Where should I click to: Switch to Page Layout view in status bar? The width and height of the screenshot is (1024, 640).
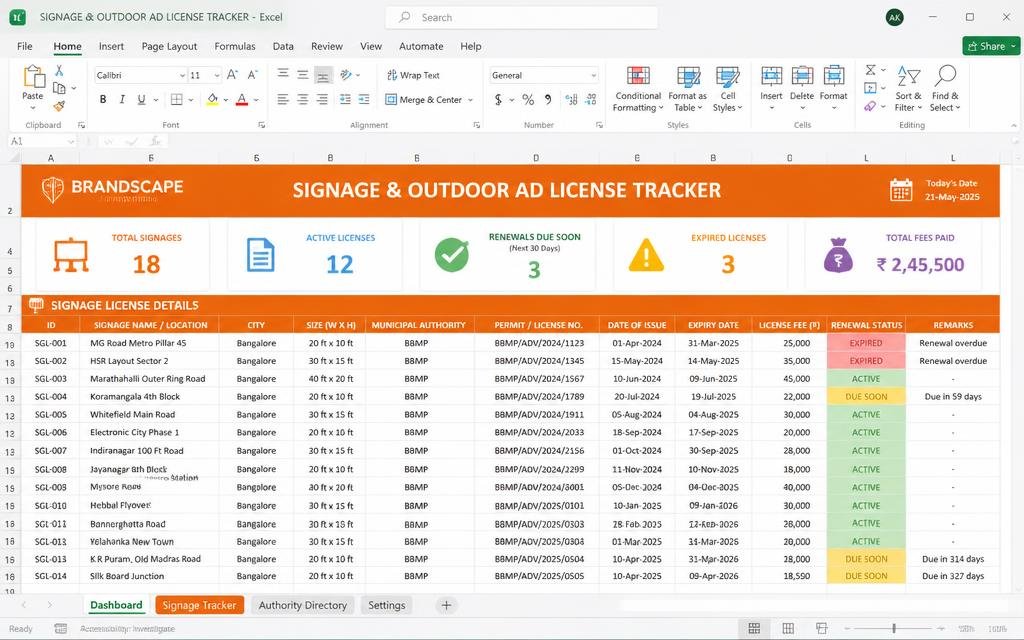[x=788, y=628]
